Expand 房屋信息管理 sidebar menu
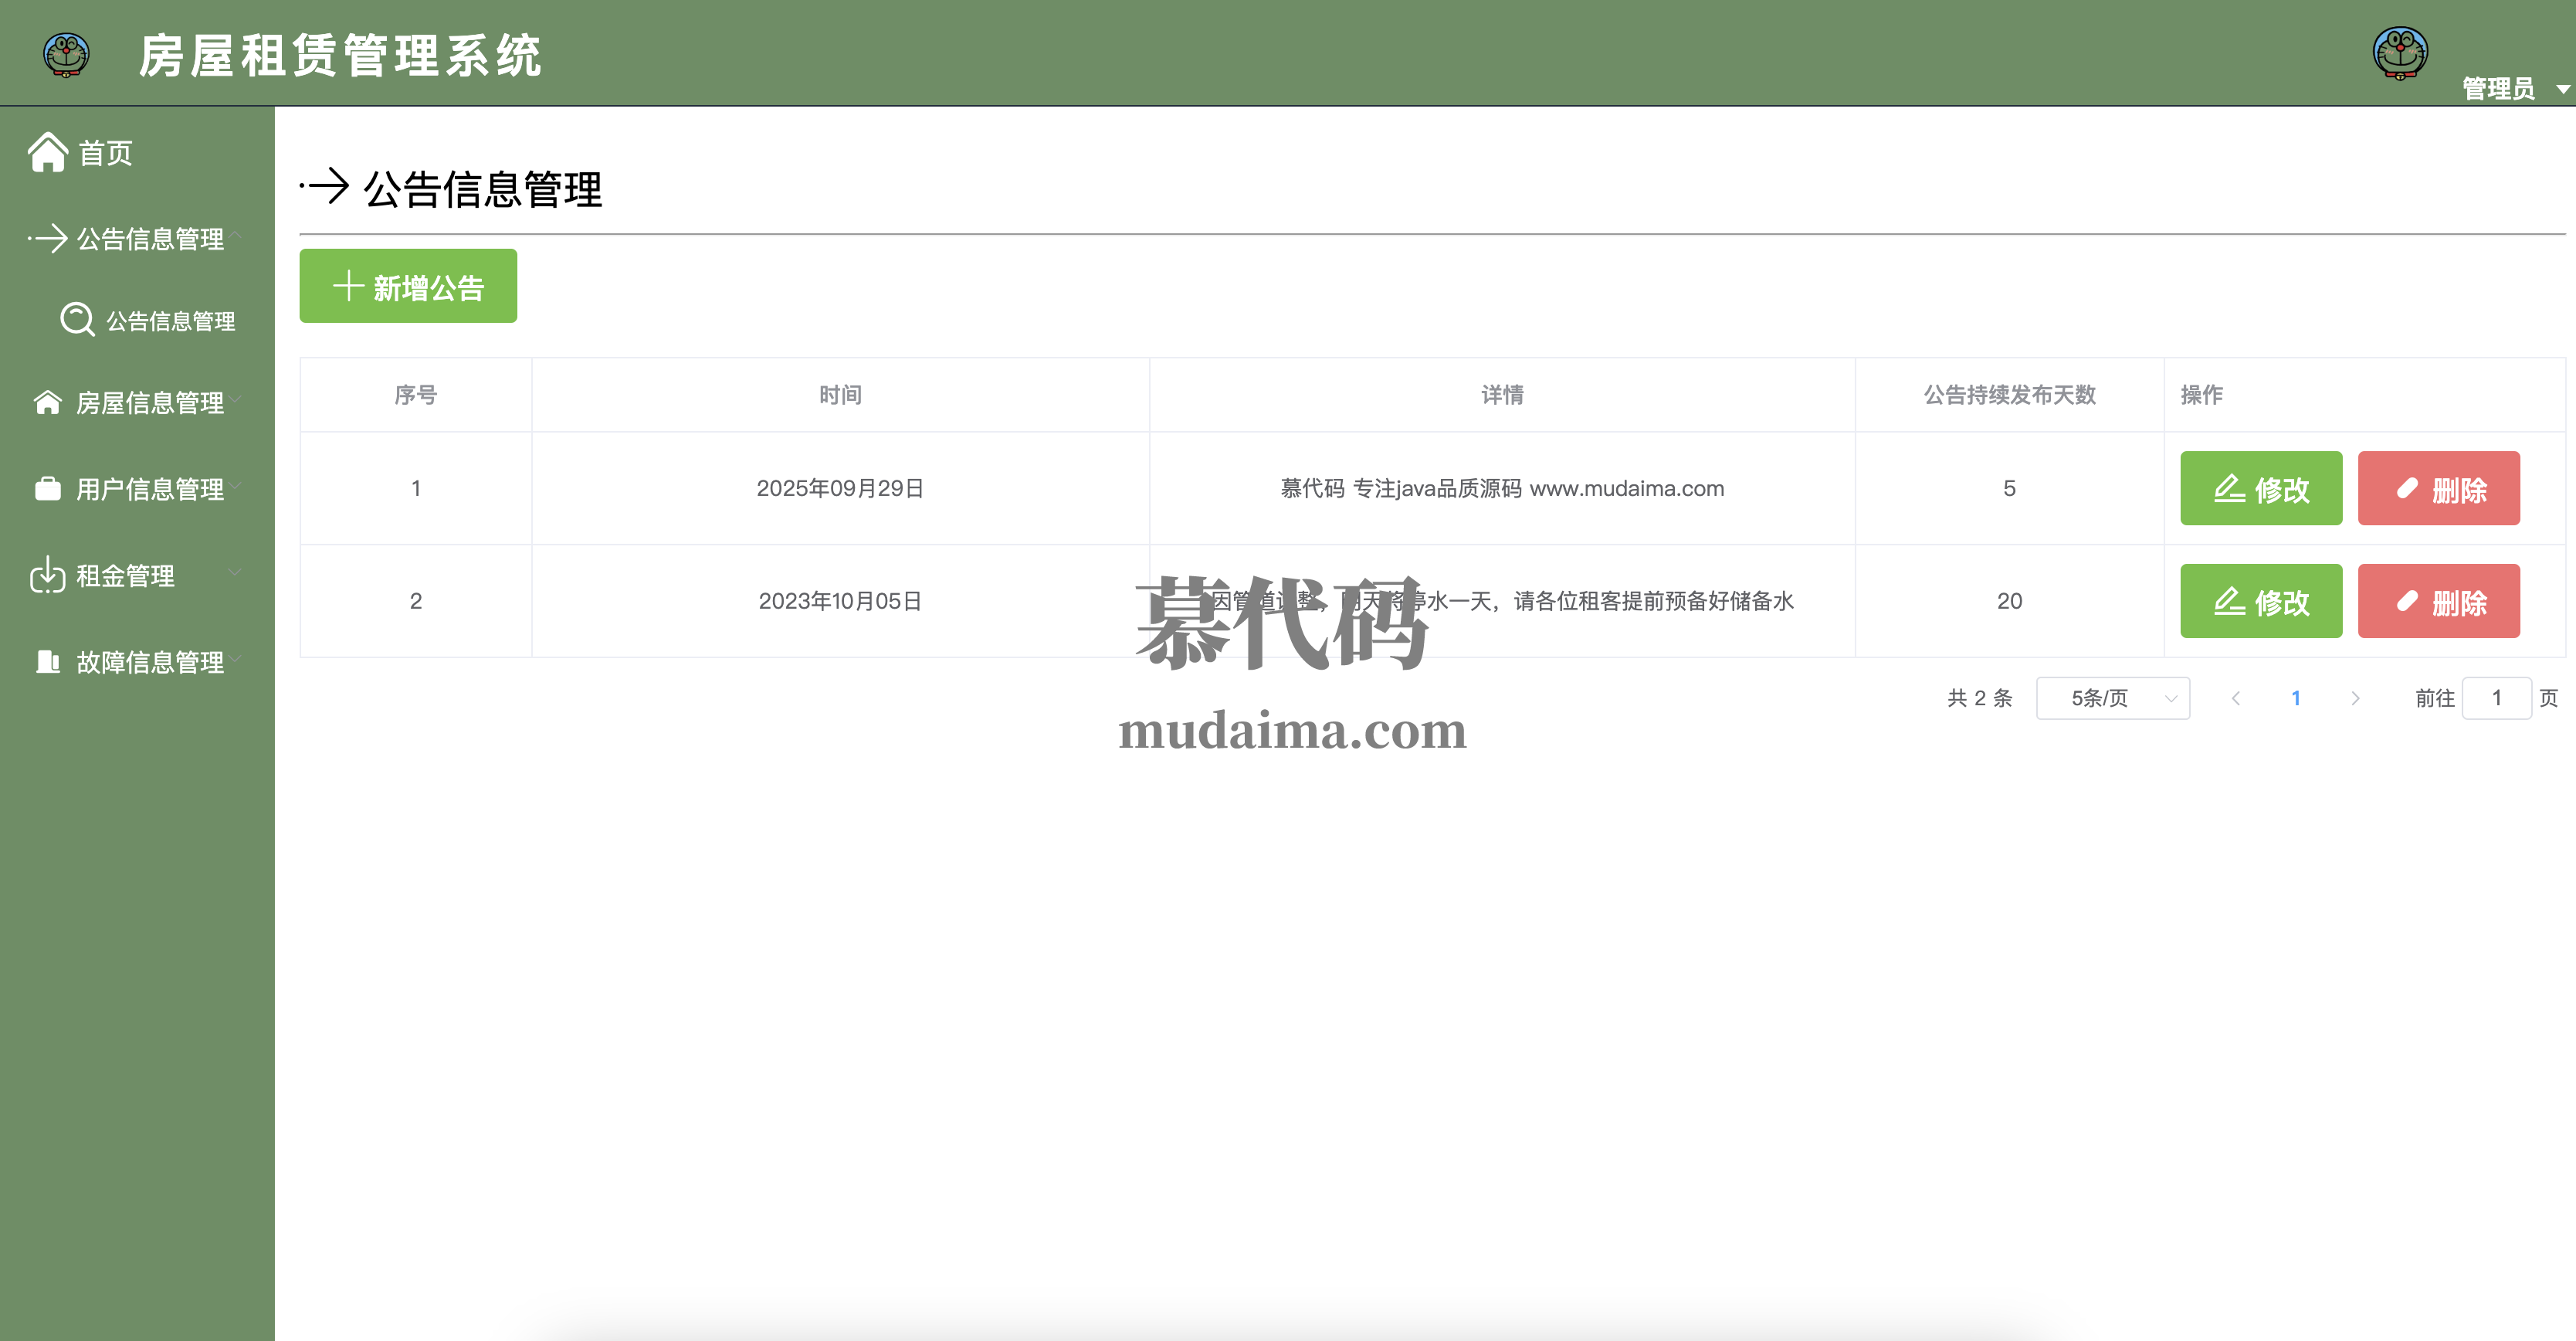Image resolution: width=2576 pixels, height=1341 pixels. point(150,403)
